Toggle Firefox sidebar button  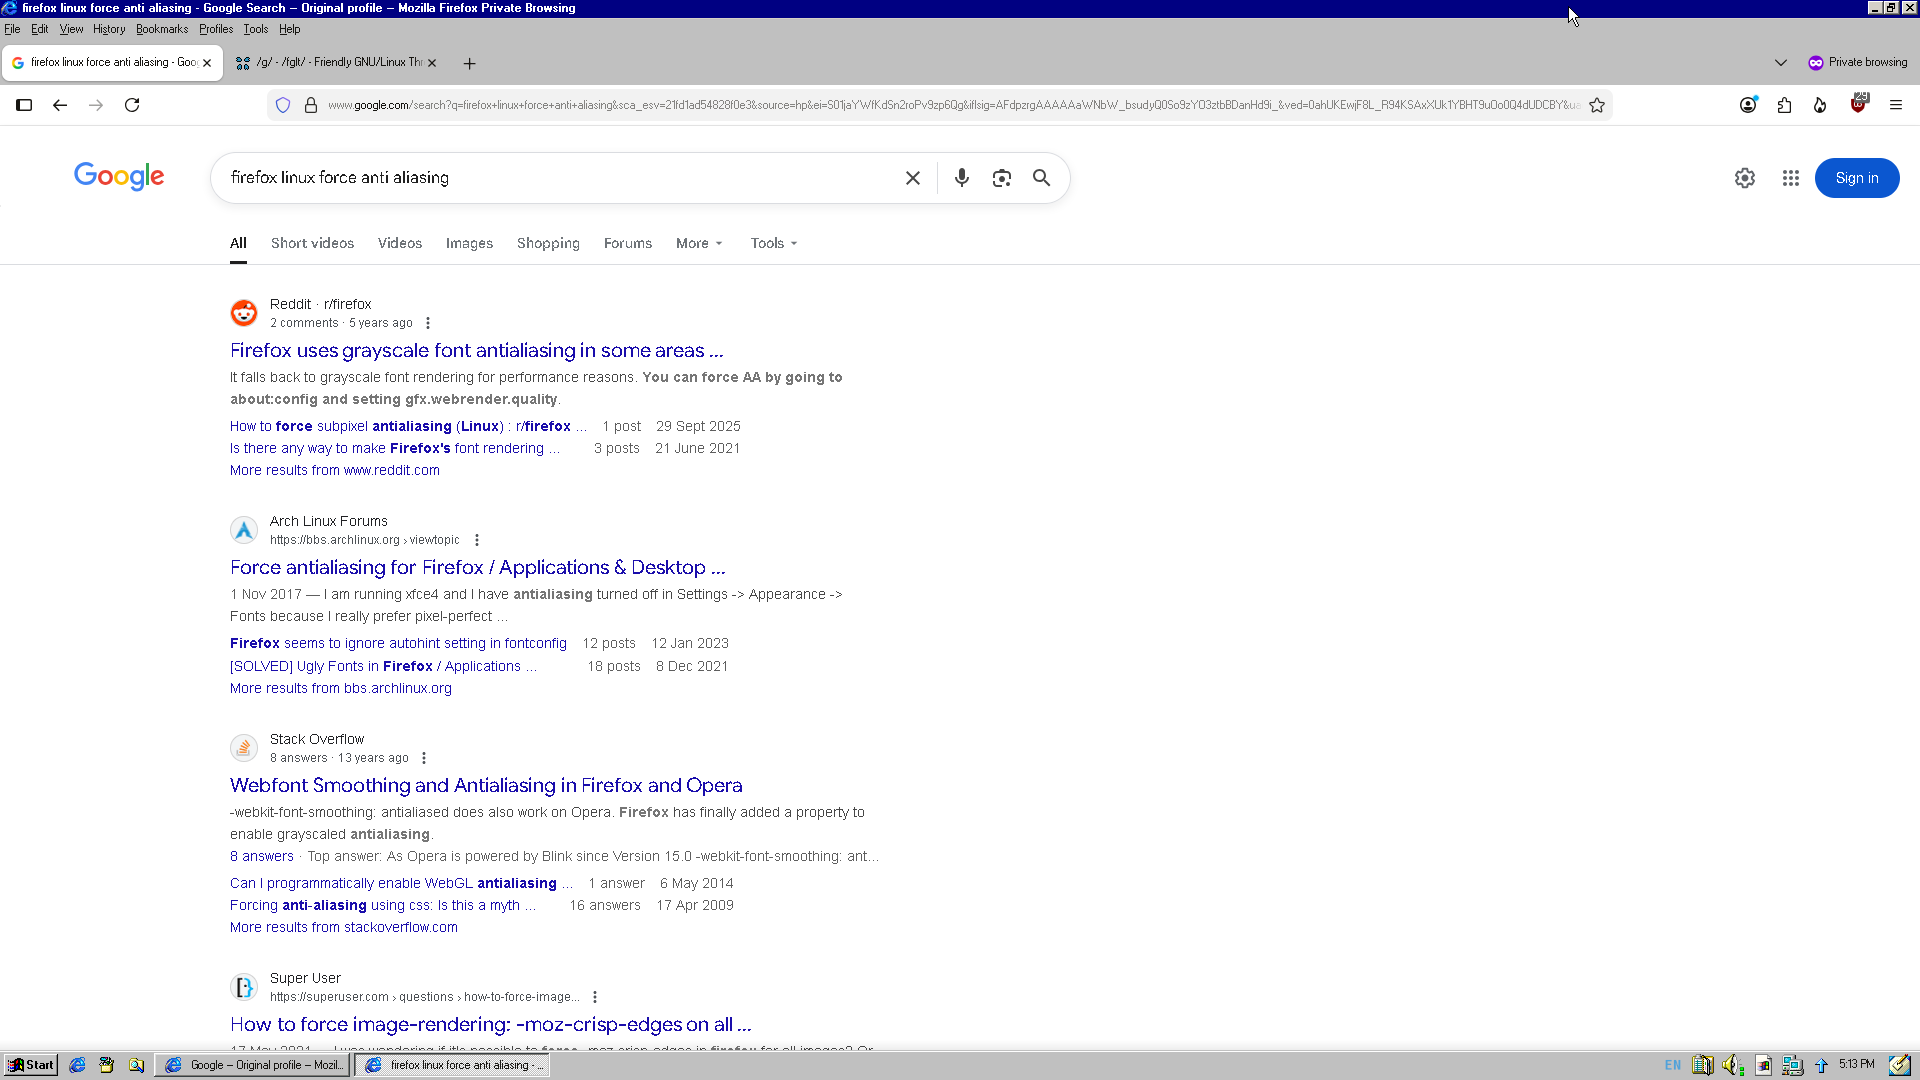click(24, 105)
